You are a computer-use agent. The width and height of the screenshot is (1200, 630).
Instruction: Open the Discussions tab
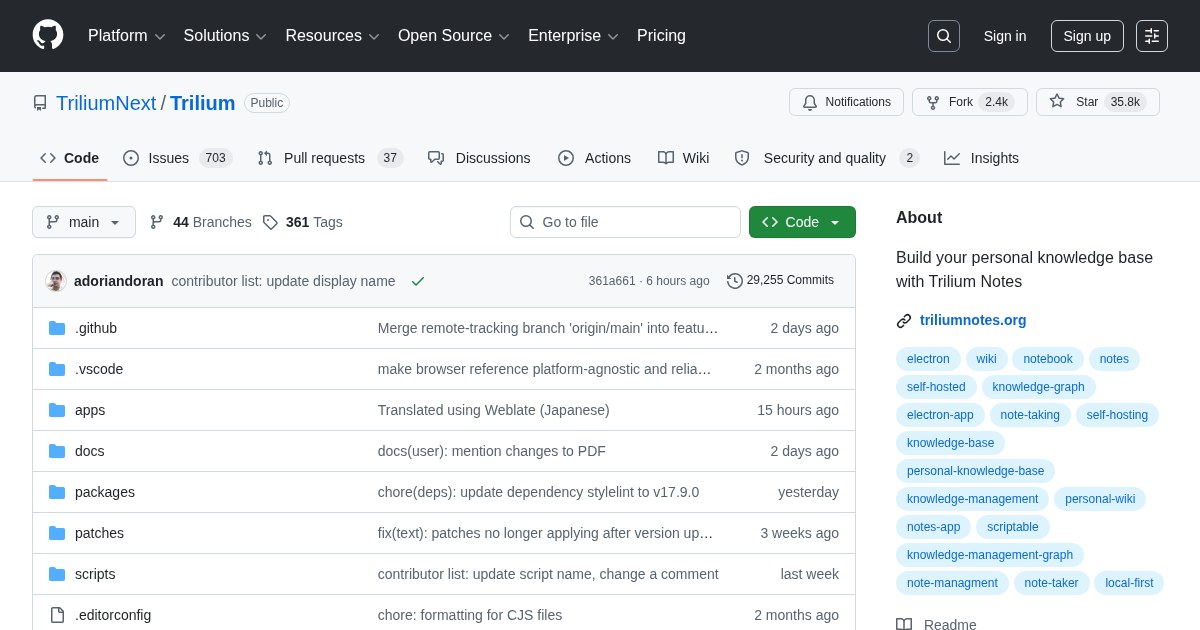(x=479, y=158)
